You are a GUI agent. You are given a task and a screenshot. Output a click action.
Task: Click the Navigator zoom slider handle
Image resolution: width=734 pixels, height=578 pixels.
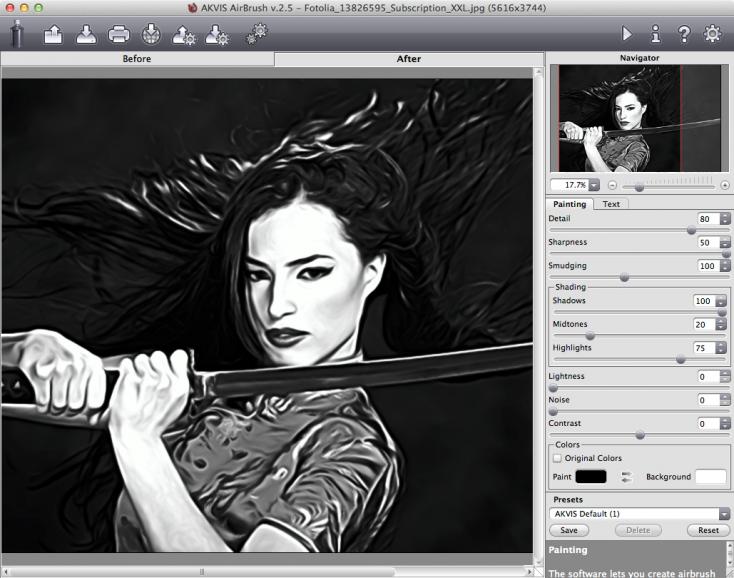pyautogui.click(x=639, y=187)
